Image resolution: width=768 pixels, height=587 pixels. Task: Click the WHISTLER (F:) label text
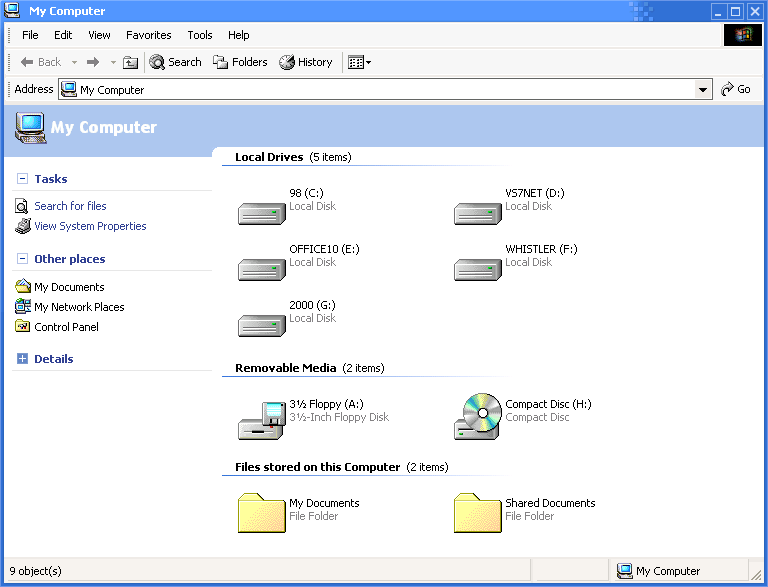[x=541, y=249]
